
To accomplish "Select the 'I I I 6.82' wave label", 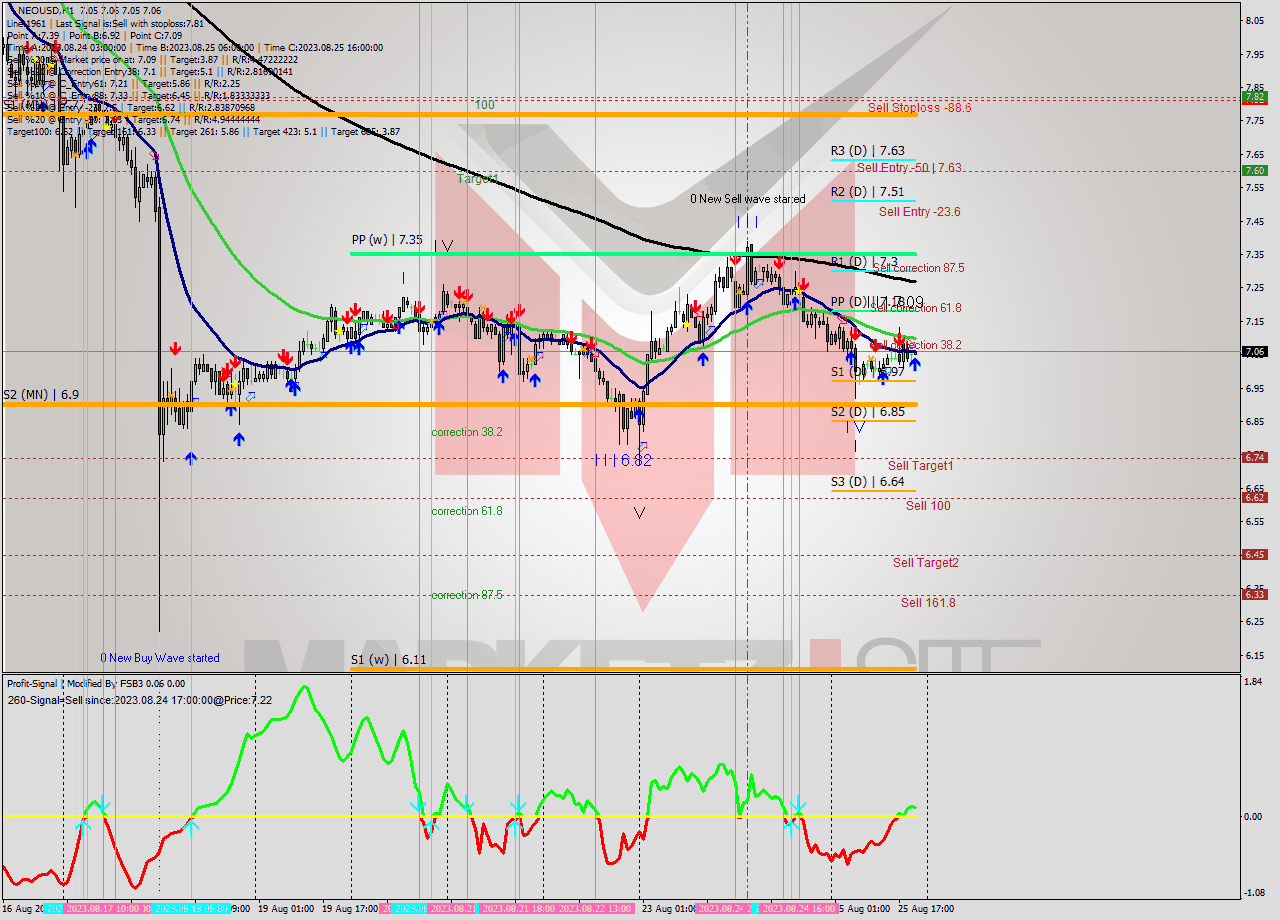I will click(622, 460).
